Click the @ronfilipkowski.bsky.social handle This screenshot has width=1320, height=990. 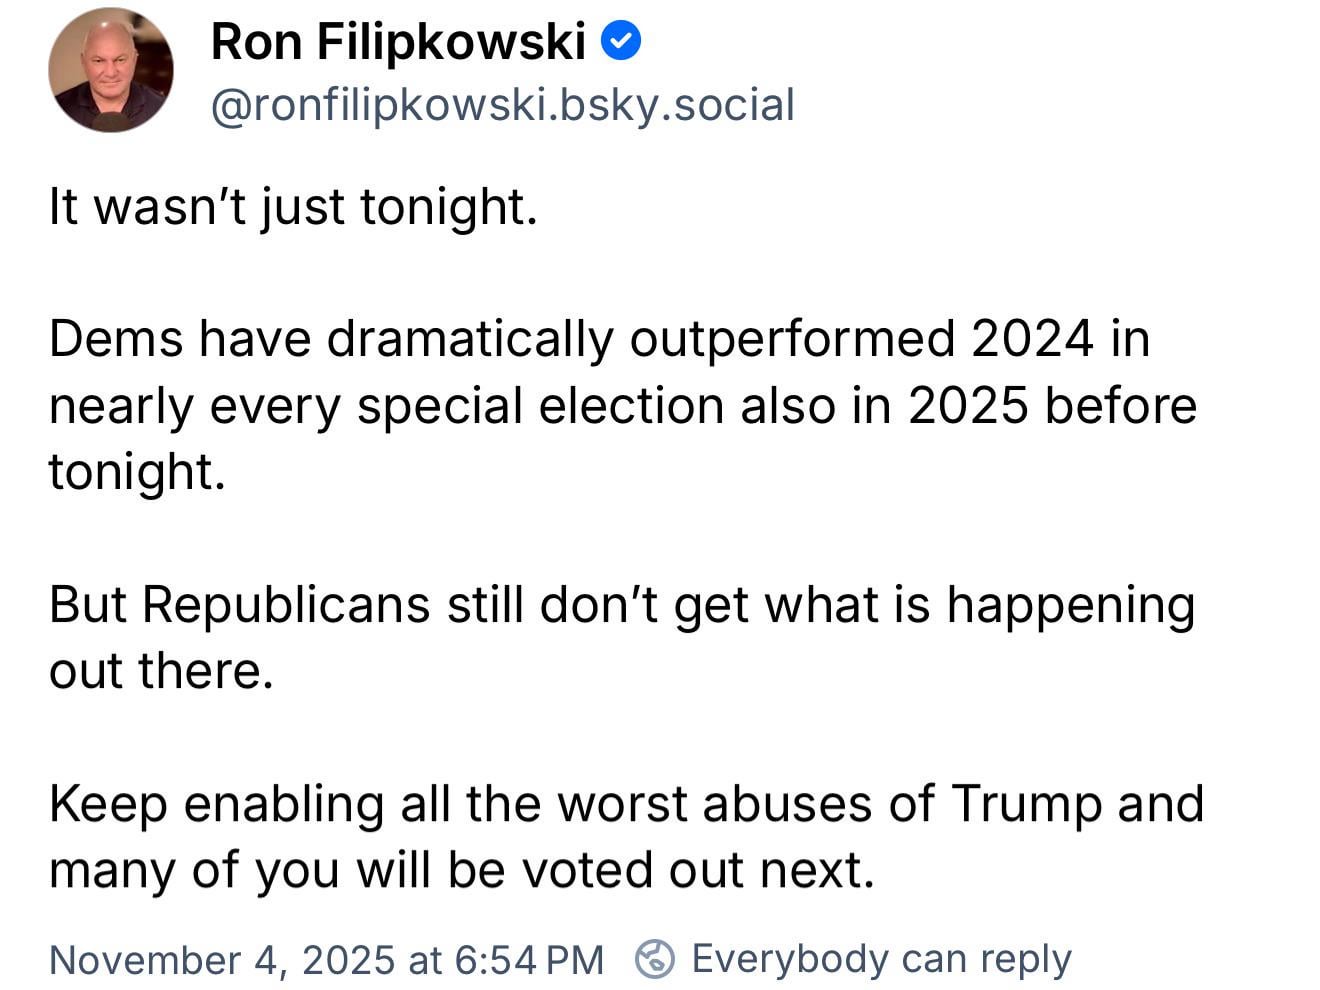502,105
